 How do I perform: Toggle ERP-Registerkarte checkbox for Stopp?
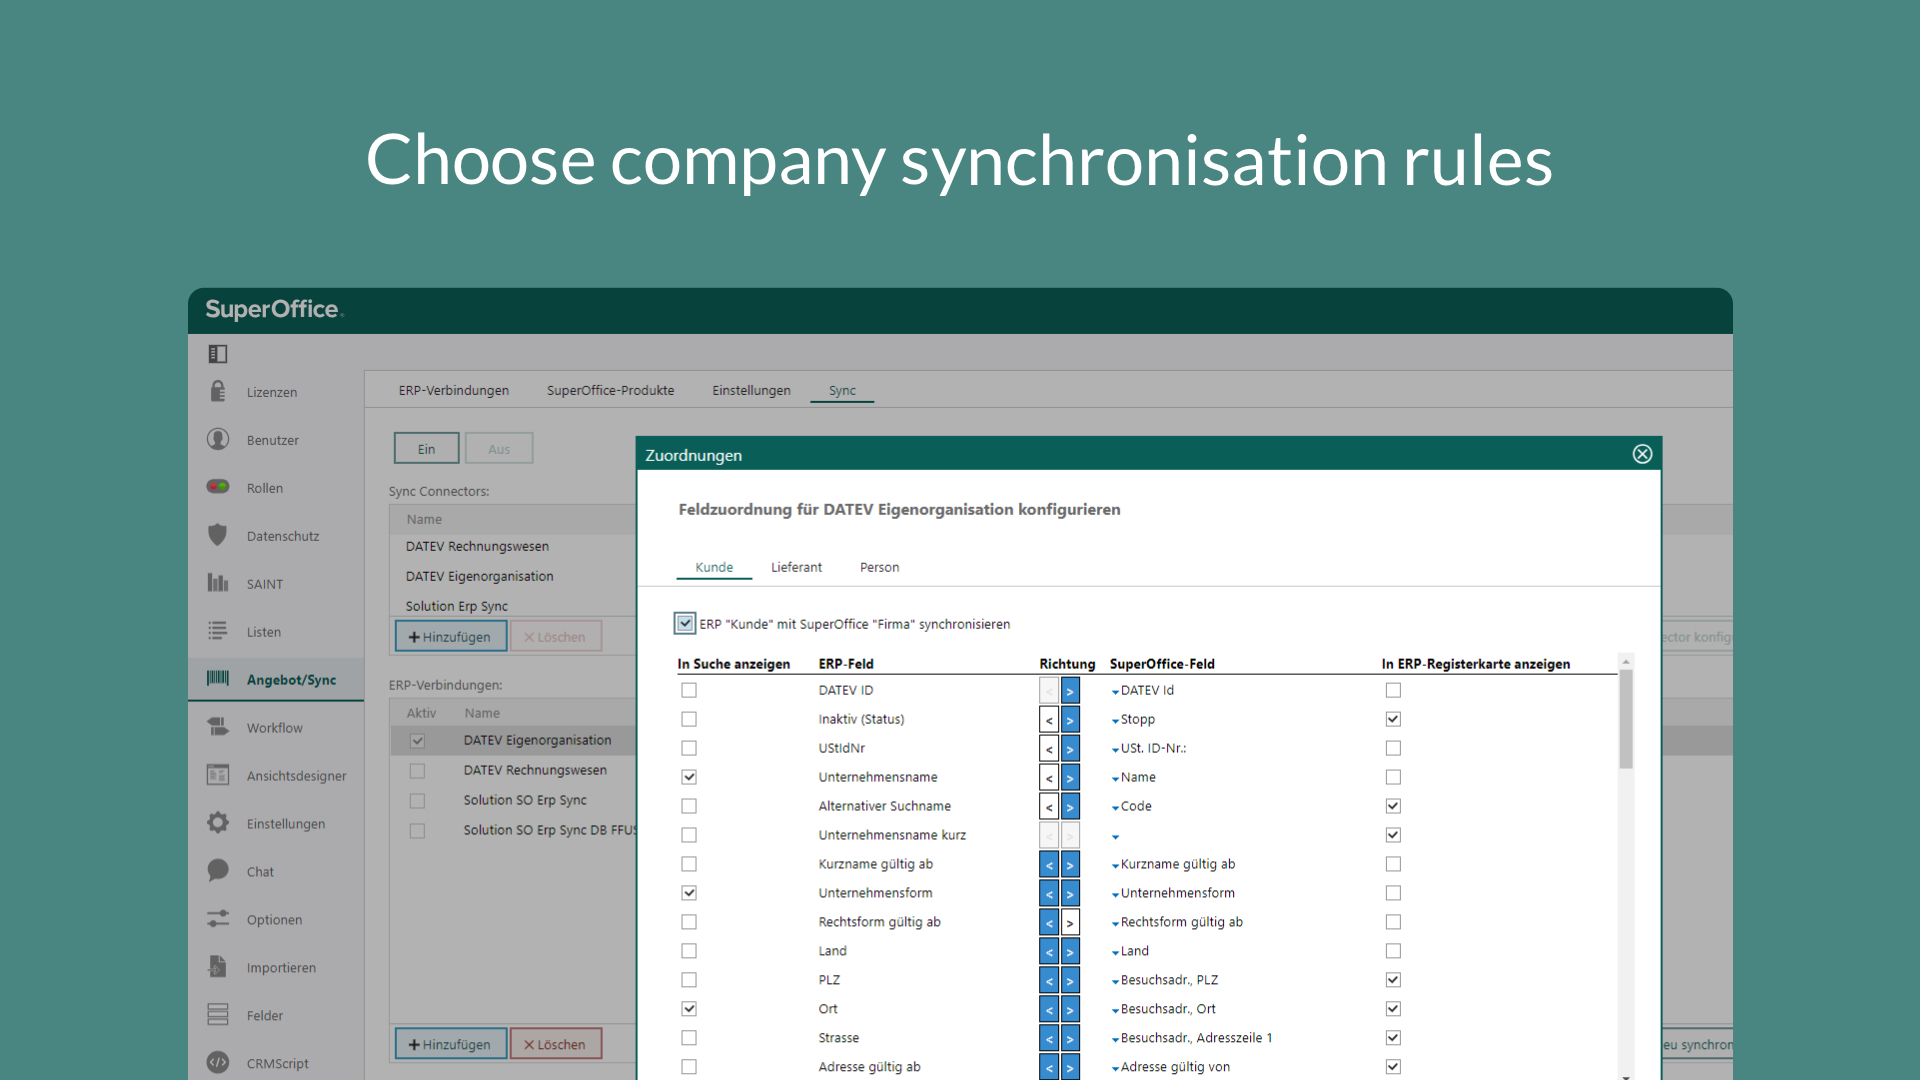point(1393,719)
